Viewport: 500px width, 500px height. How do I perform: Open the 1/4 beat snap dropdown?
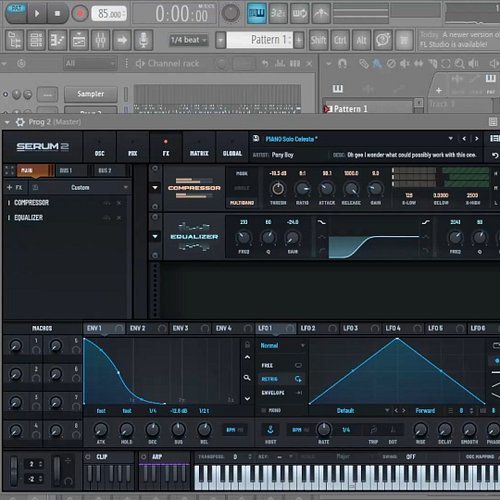coord(188,40)
